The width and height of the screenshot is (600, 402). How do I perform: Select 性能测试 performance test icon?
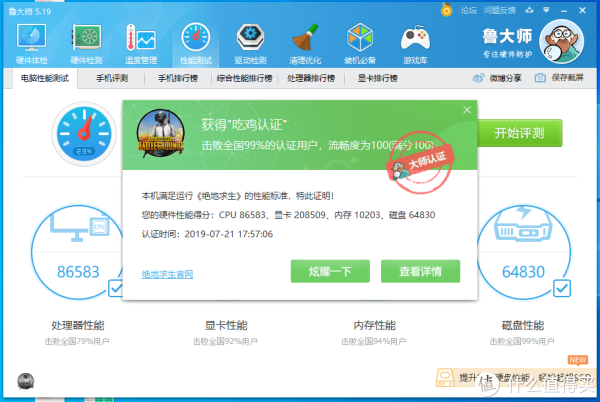(x=196, y=43)
